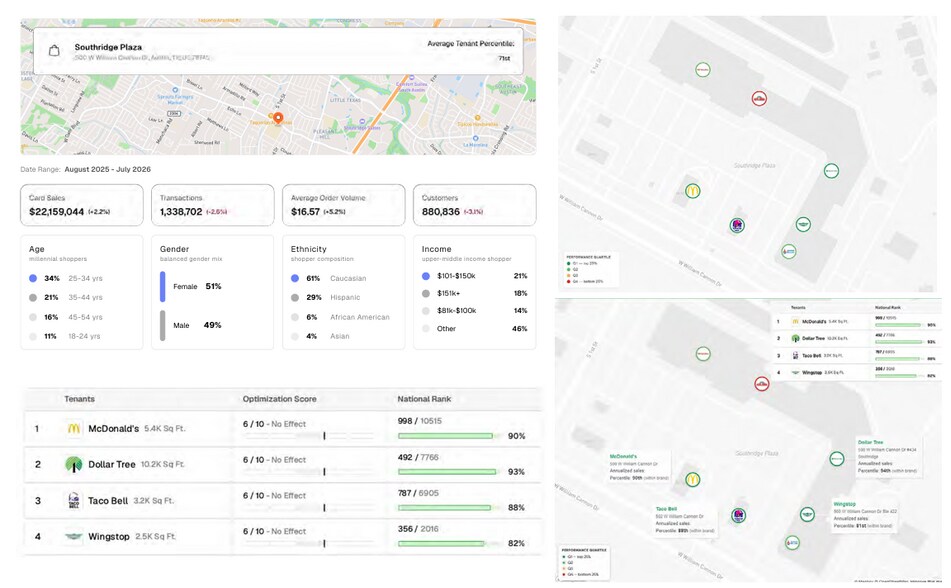
Task: Open the Dollar Tree tooltip card on the map
Action: point(889,456)
